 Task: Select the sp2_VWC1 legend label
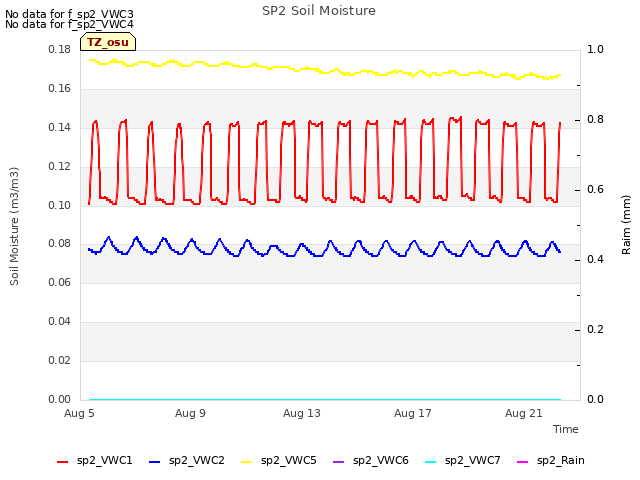(104, 460)
